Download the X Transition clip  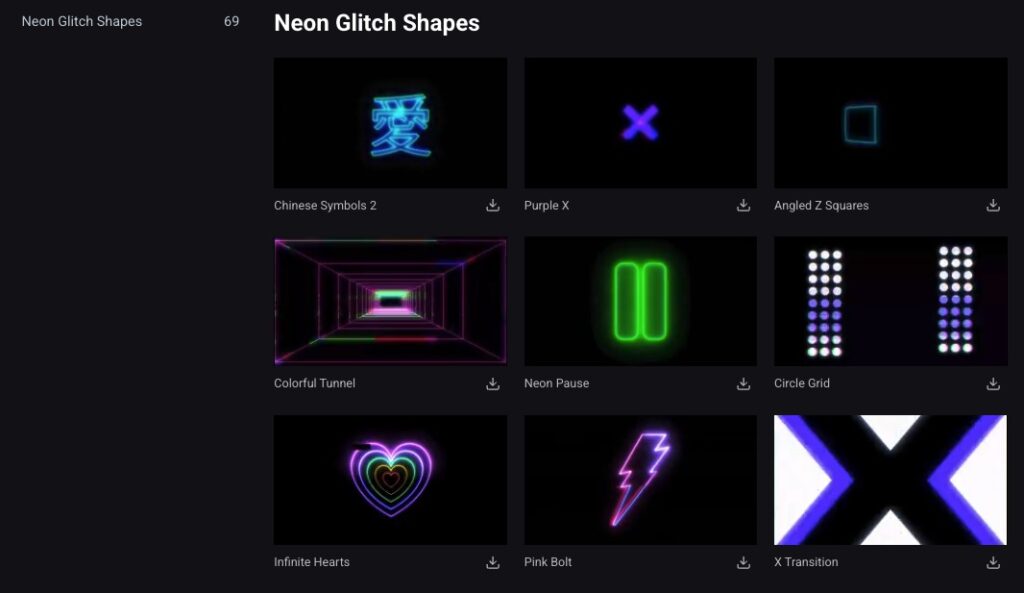993,562
